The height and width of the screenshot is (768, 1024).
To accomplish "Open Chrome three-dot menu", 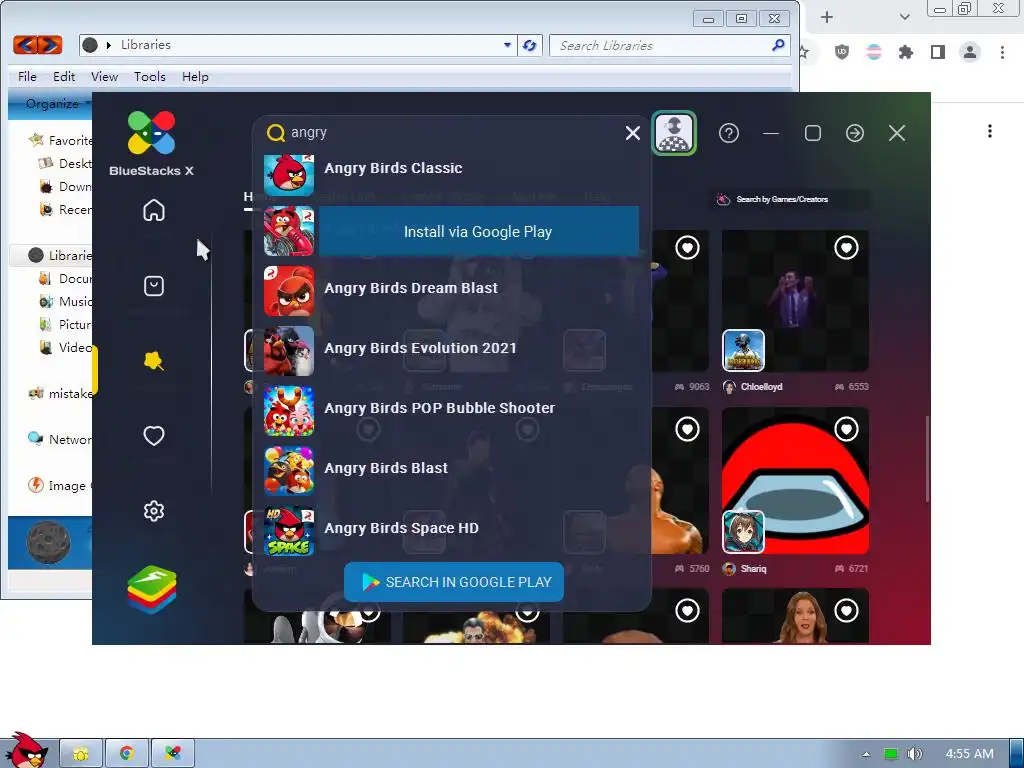I will pyautogui.click(x=1002, y=52).
